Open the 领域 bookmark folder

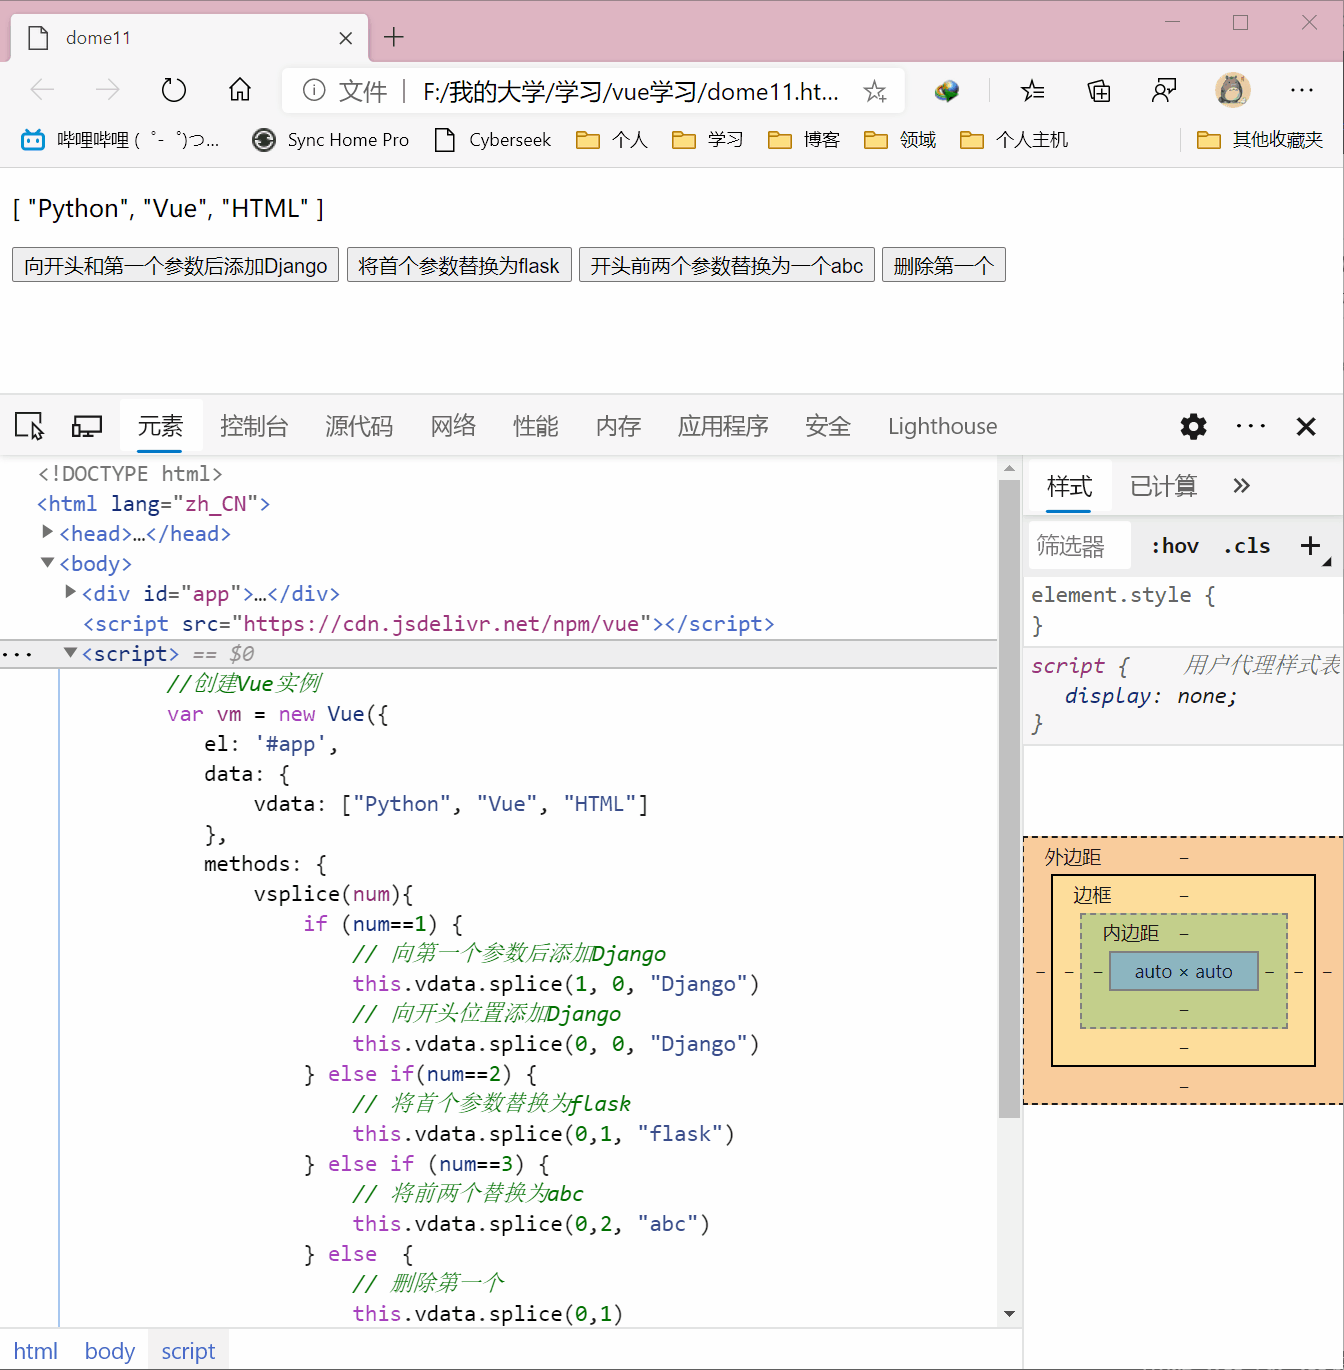click(900, 140)
